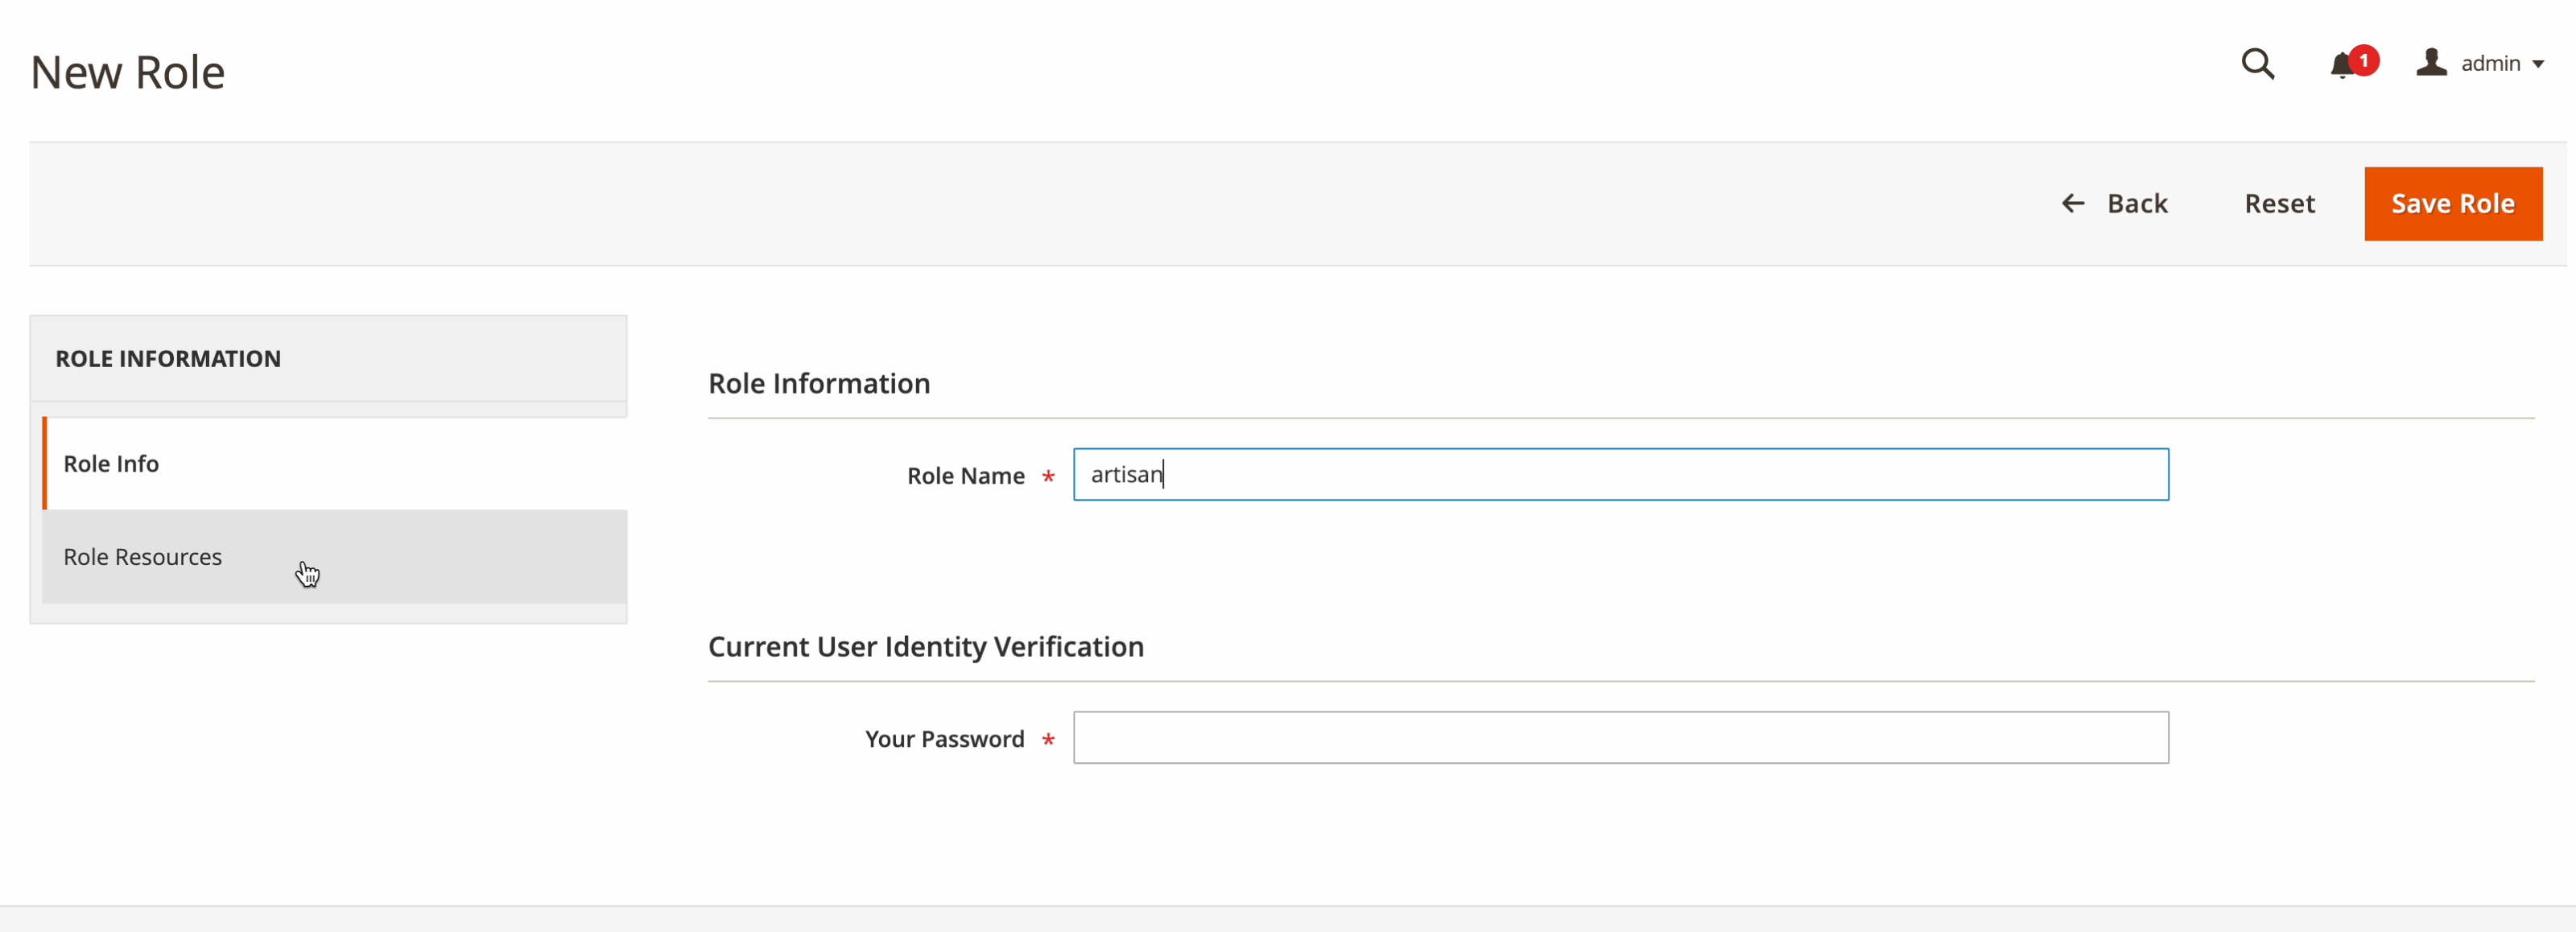Click the red notification count badge
Viewport: 2576px width, 932px height.
pos(2364,60)
